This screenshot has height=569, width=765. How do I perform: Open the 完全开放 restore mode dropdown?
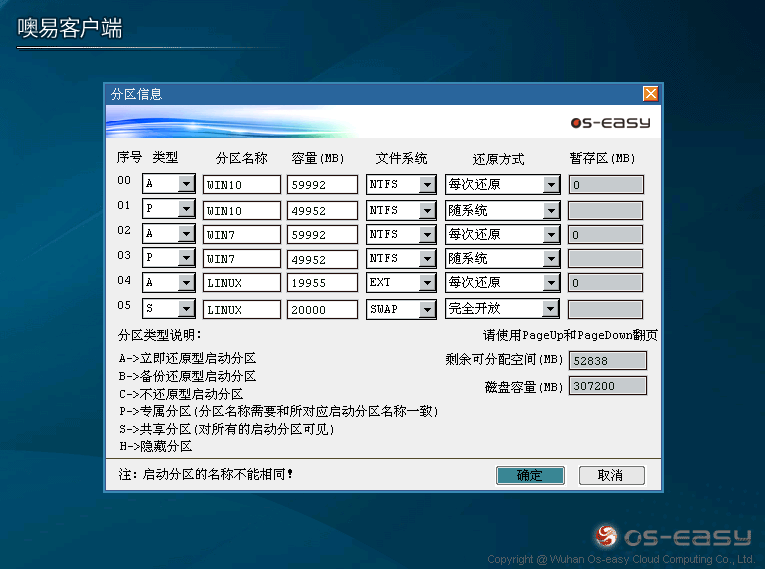[551, 309]
